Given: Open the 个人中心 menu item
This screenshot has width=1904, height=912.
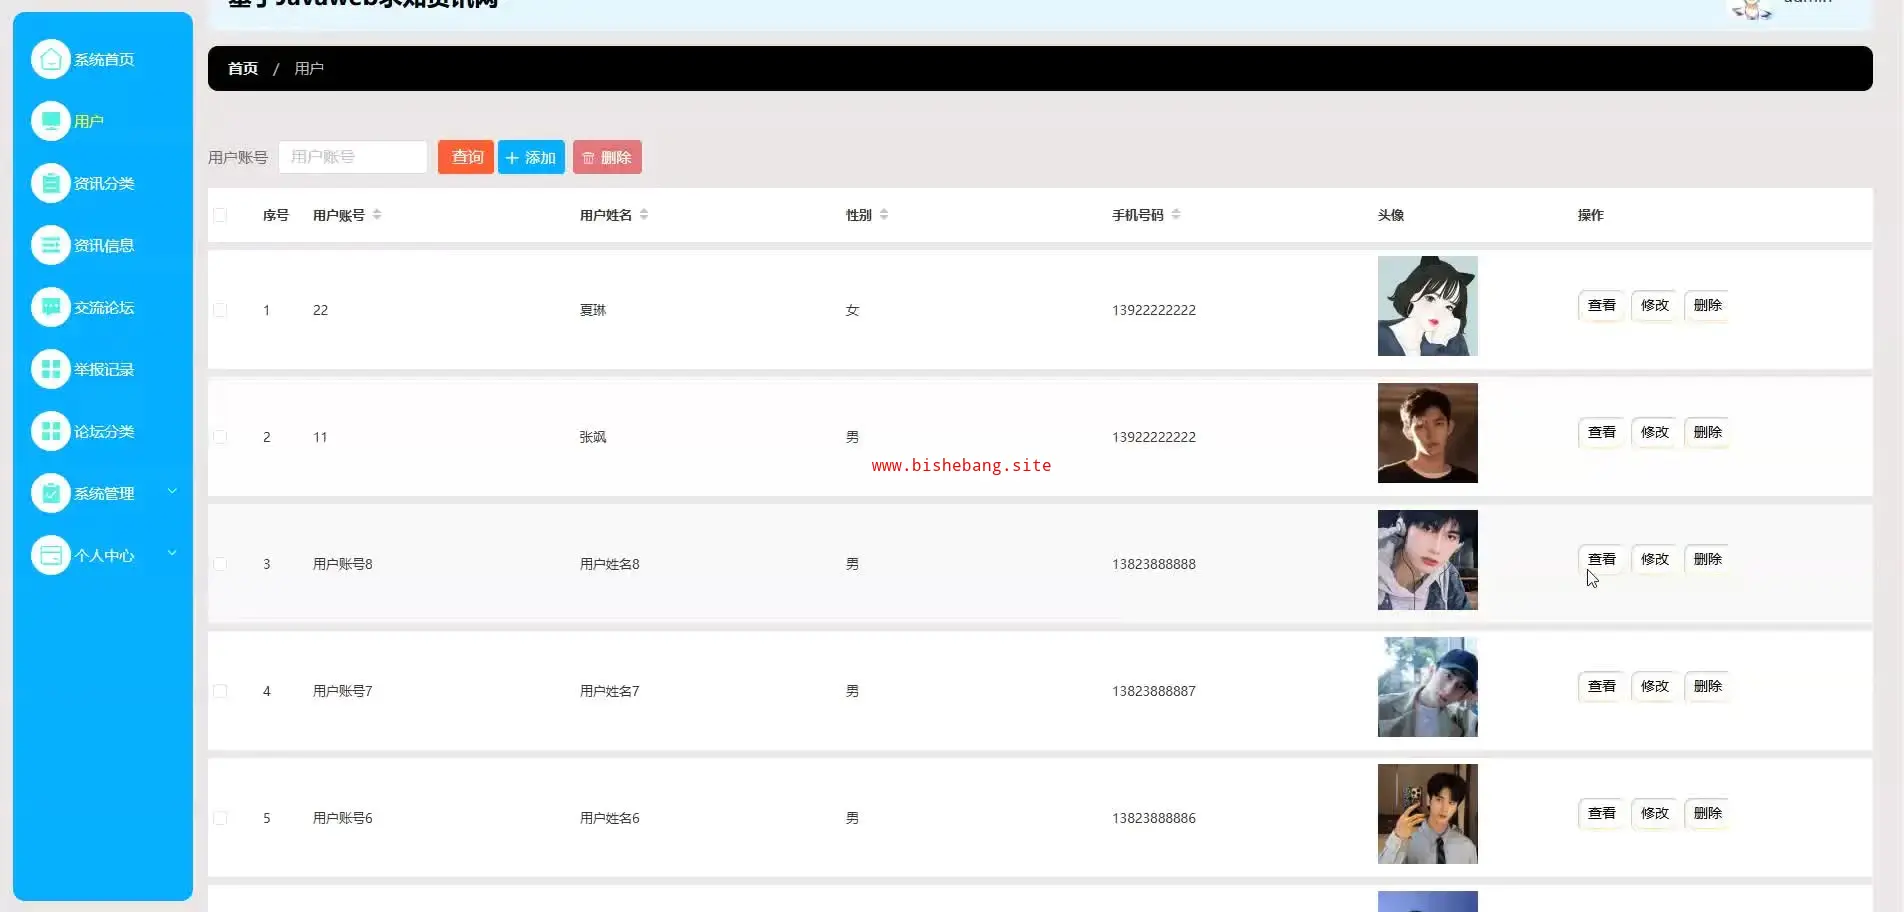Looking at the screenshot, I should pos(104,556).
